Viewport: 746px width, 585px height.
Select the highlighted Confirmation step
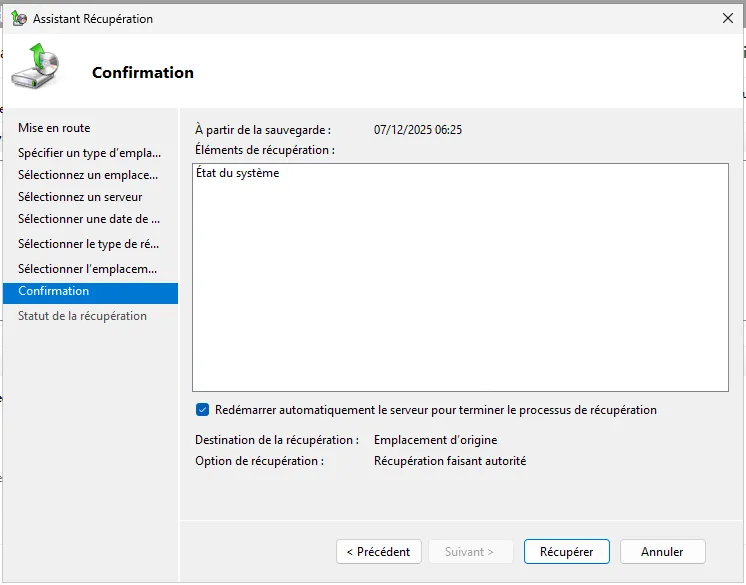click(x=54, y=291)
